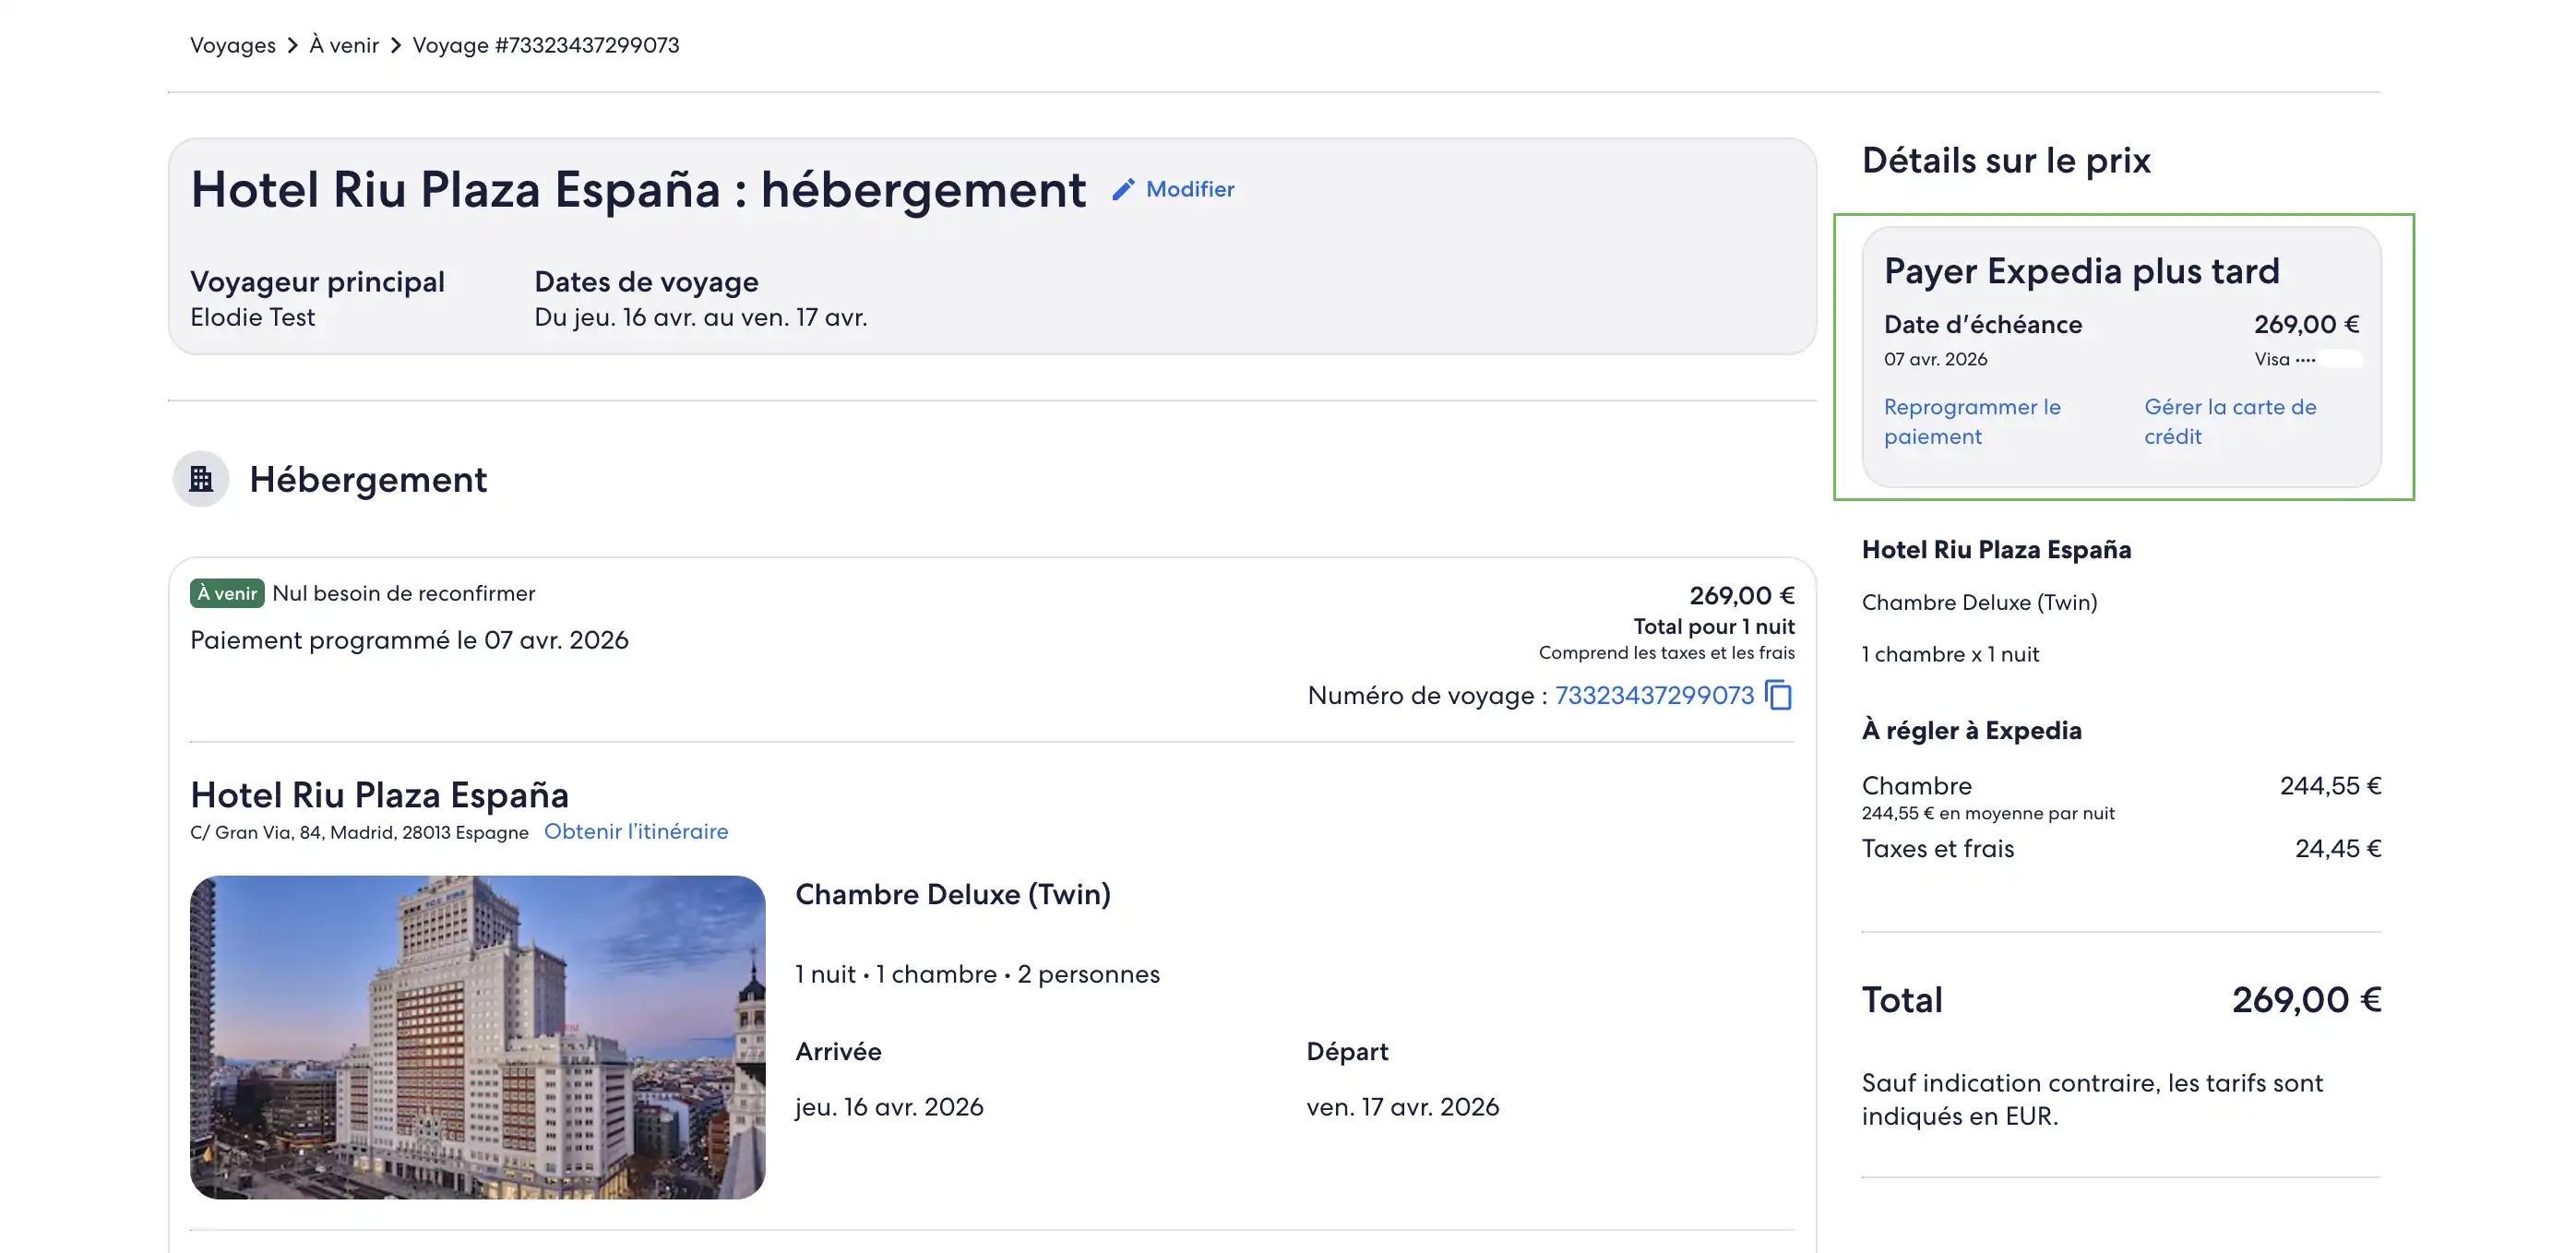Click the "Date d'échéance" payment due date

[1983, 324]
